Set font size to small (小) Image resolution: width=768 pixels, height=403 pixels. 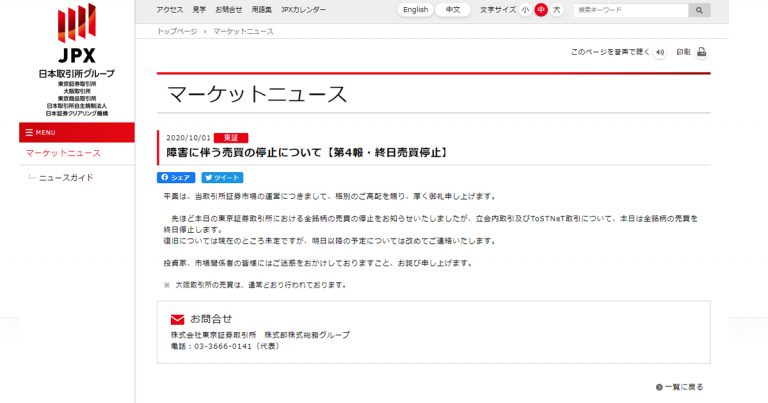coord(526,10)
